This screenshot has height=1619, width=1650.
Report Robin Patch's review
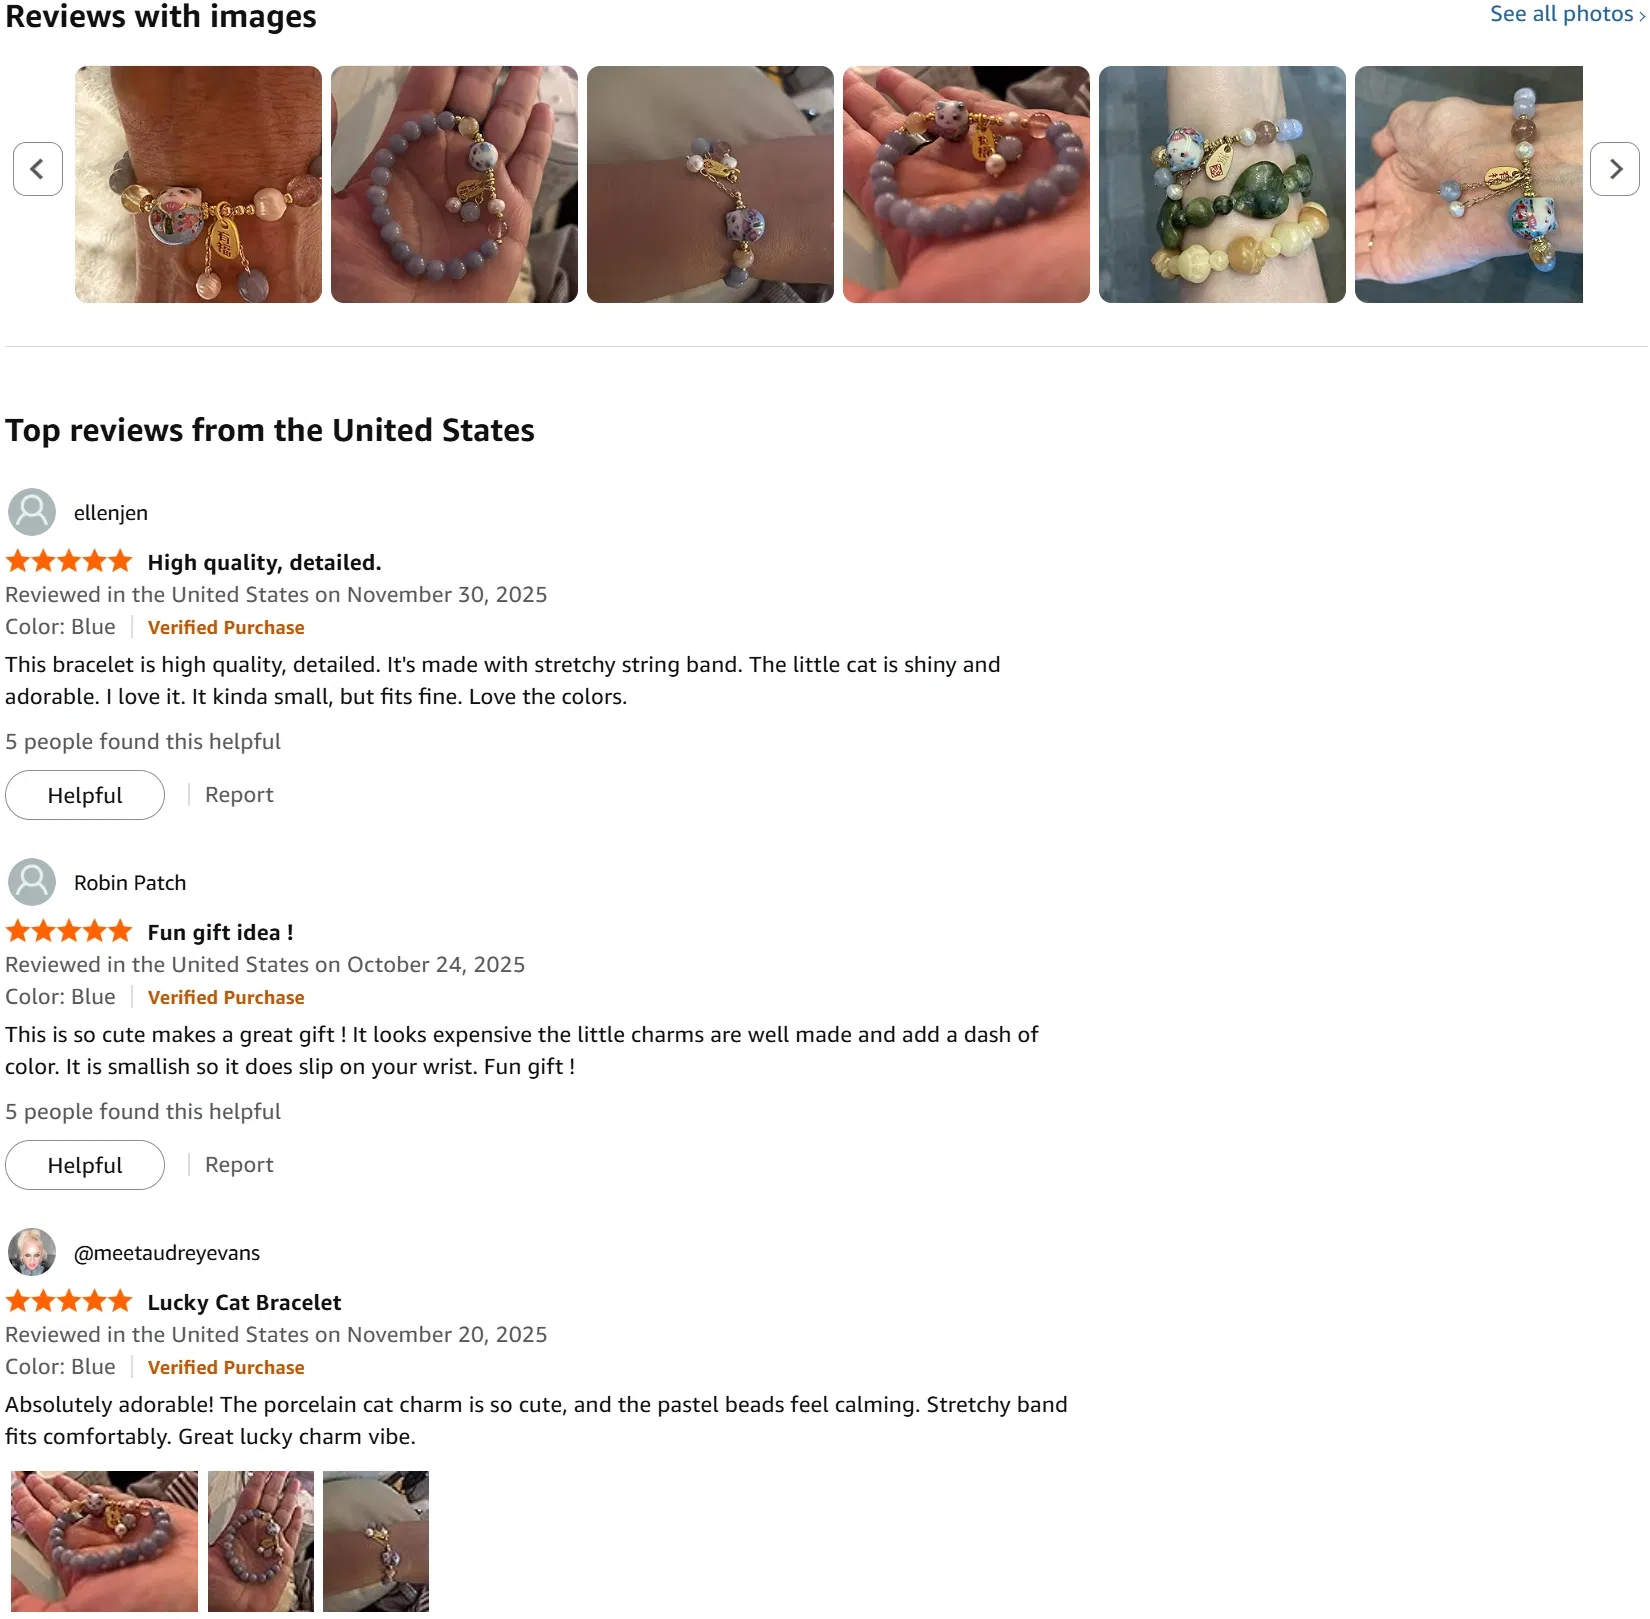(239, 1165)
